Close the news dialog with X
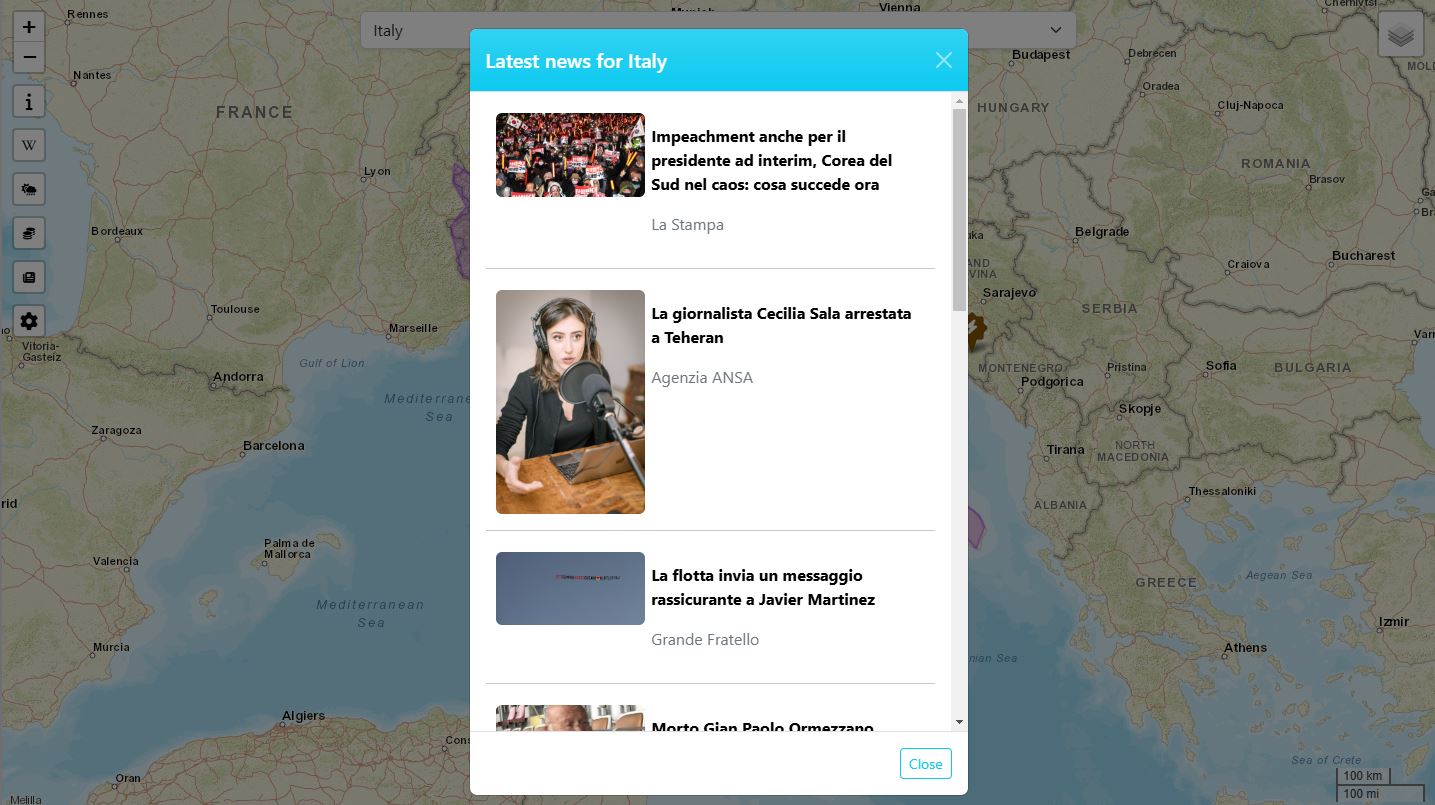Image resolution: width=1435 pixels, height=805 pixels. (x=943, y=60)
